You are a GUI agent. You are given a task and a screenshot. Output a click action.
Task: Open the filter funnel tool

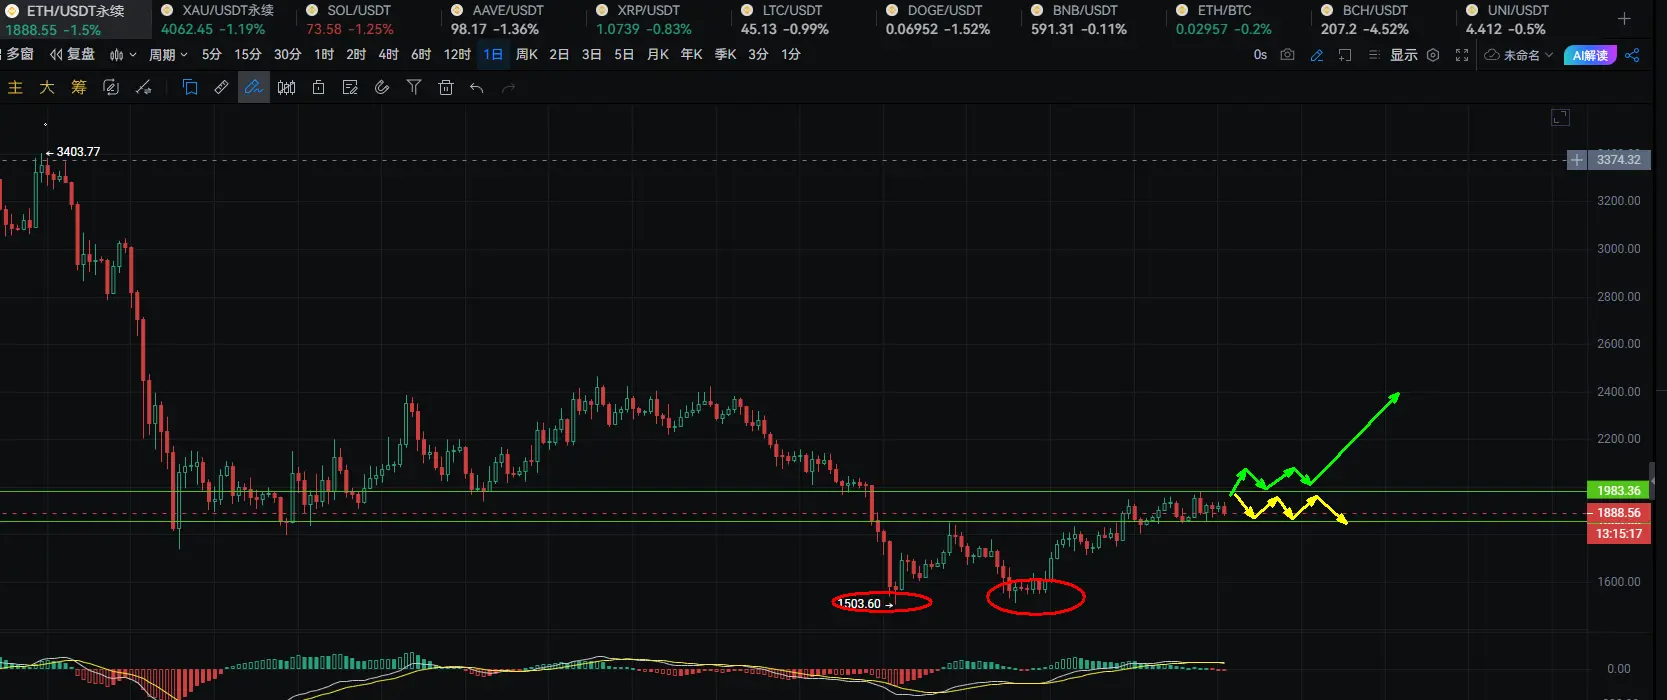pyautogui.click(x=414, y=88)
